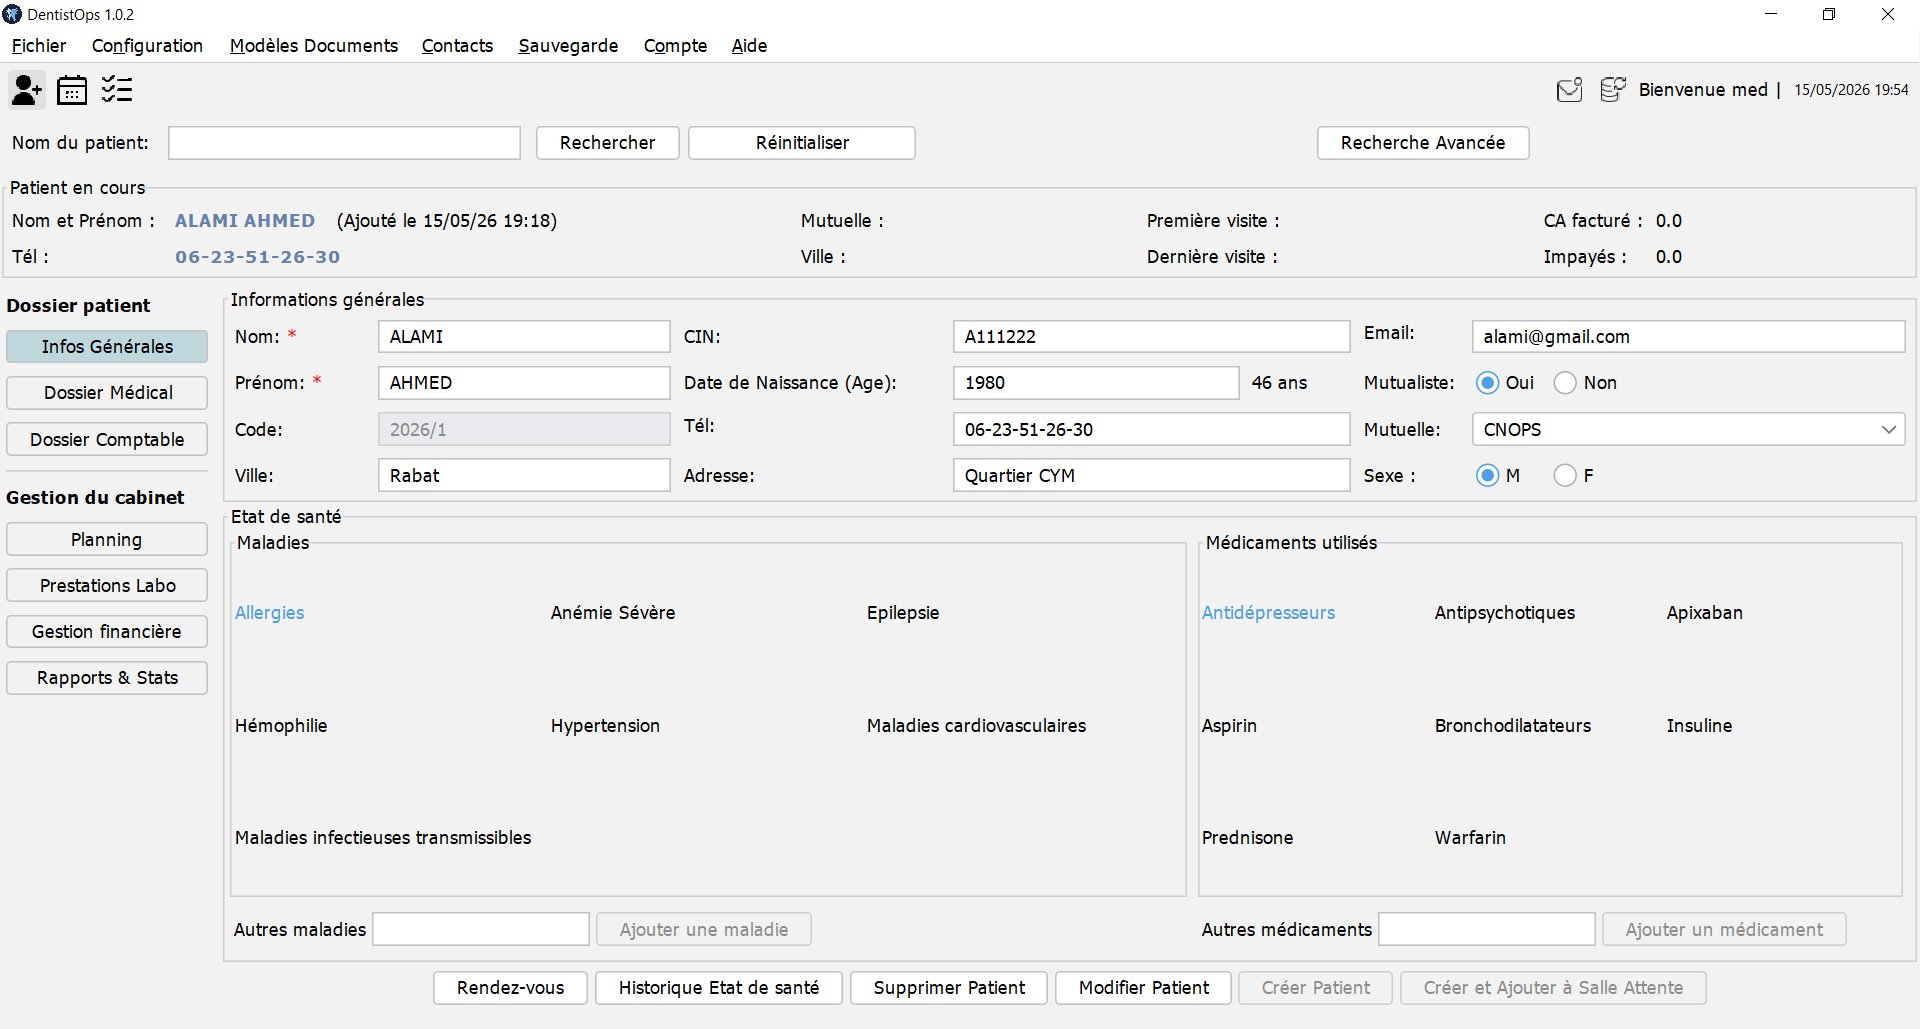Click the Rechercher button

(608, 143)
